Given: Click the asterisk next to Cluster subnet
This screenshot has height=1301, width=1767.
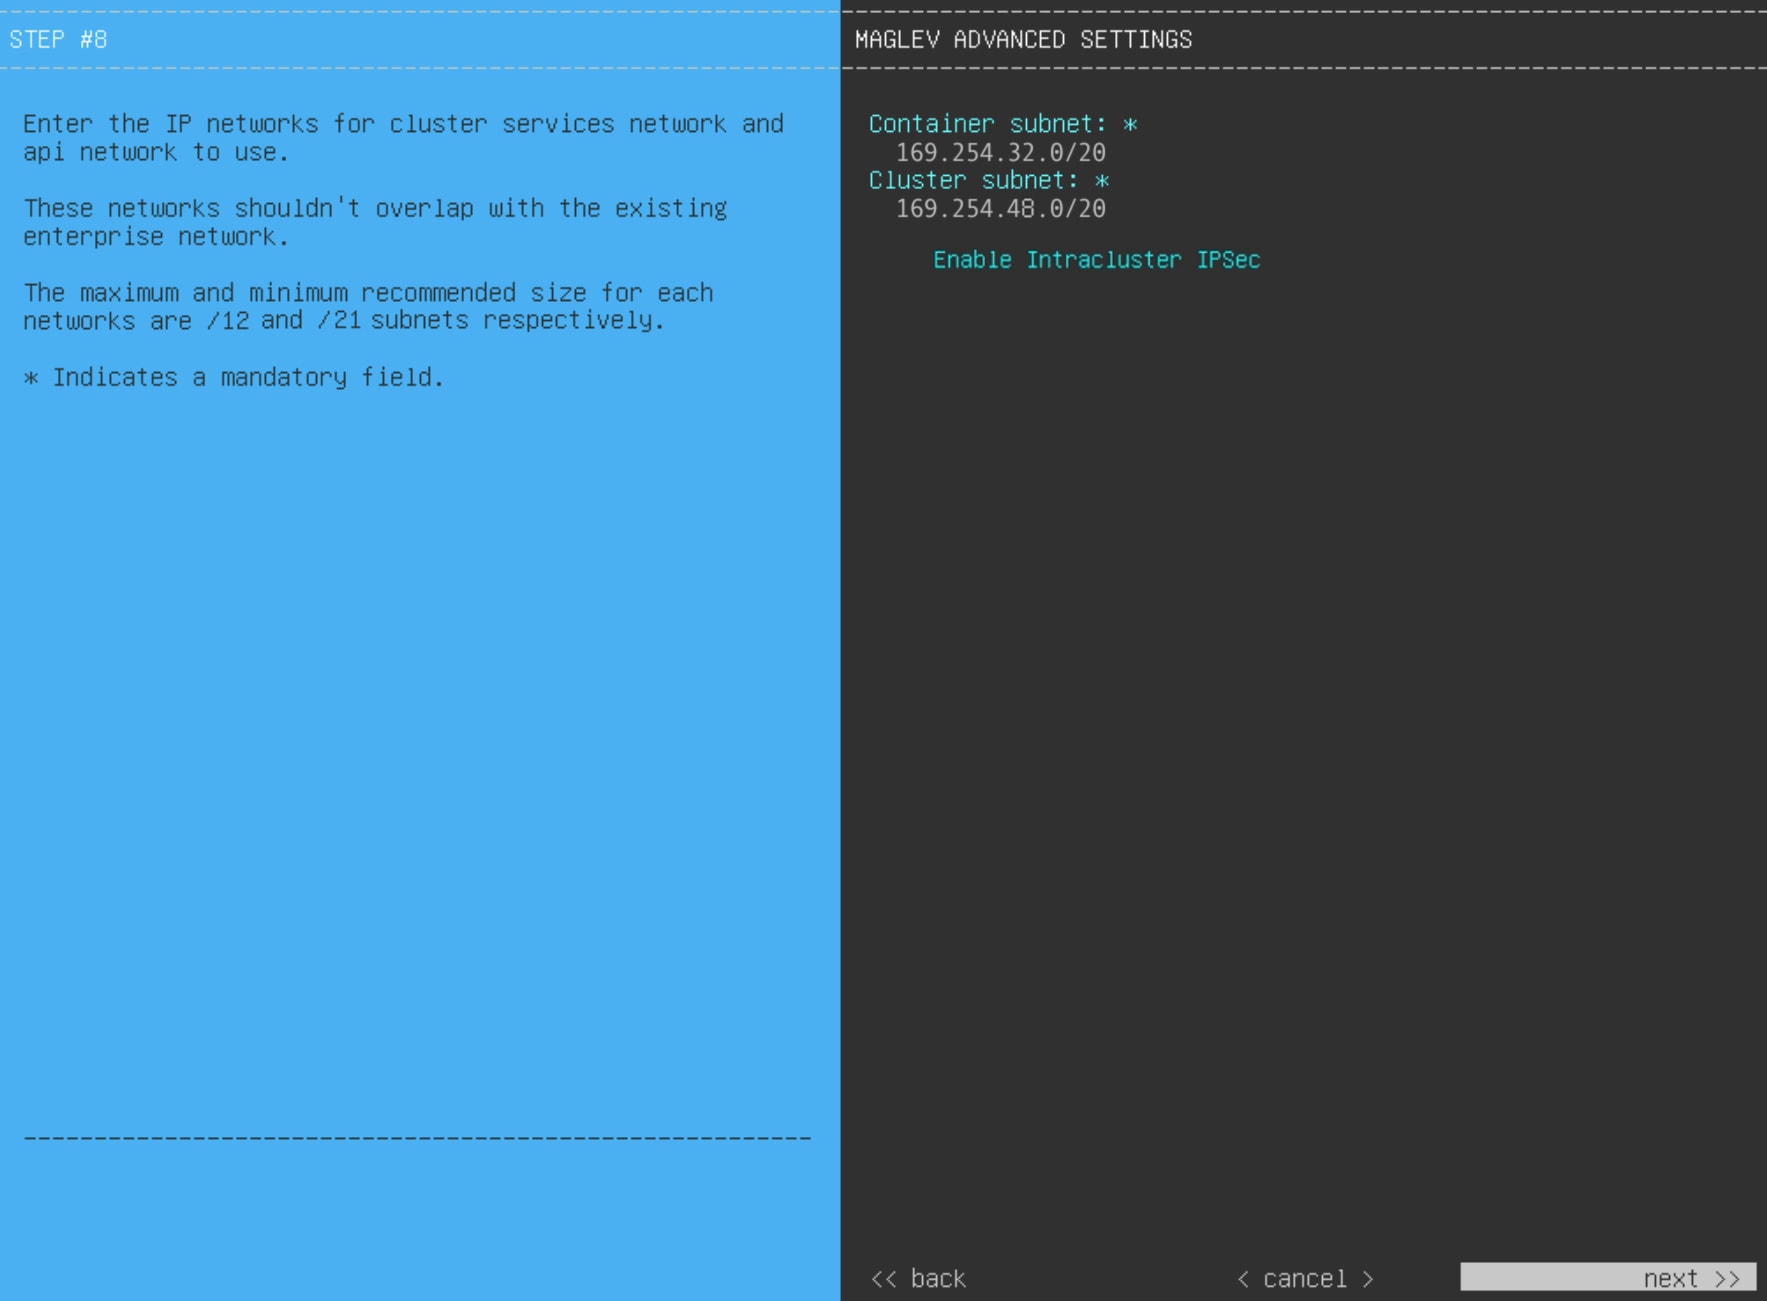Looking at the screenshot, I should pos(1102,180).
